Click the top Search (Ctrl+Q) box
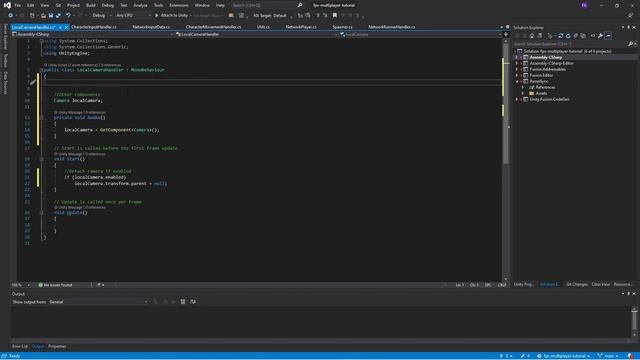Viewport: 640px width, 360px height. coord(267,5)
